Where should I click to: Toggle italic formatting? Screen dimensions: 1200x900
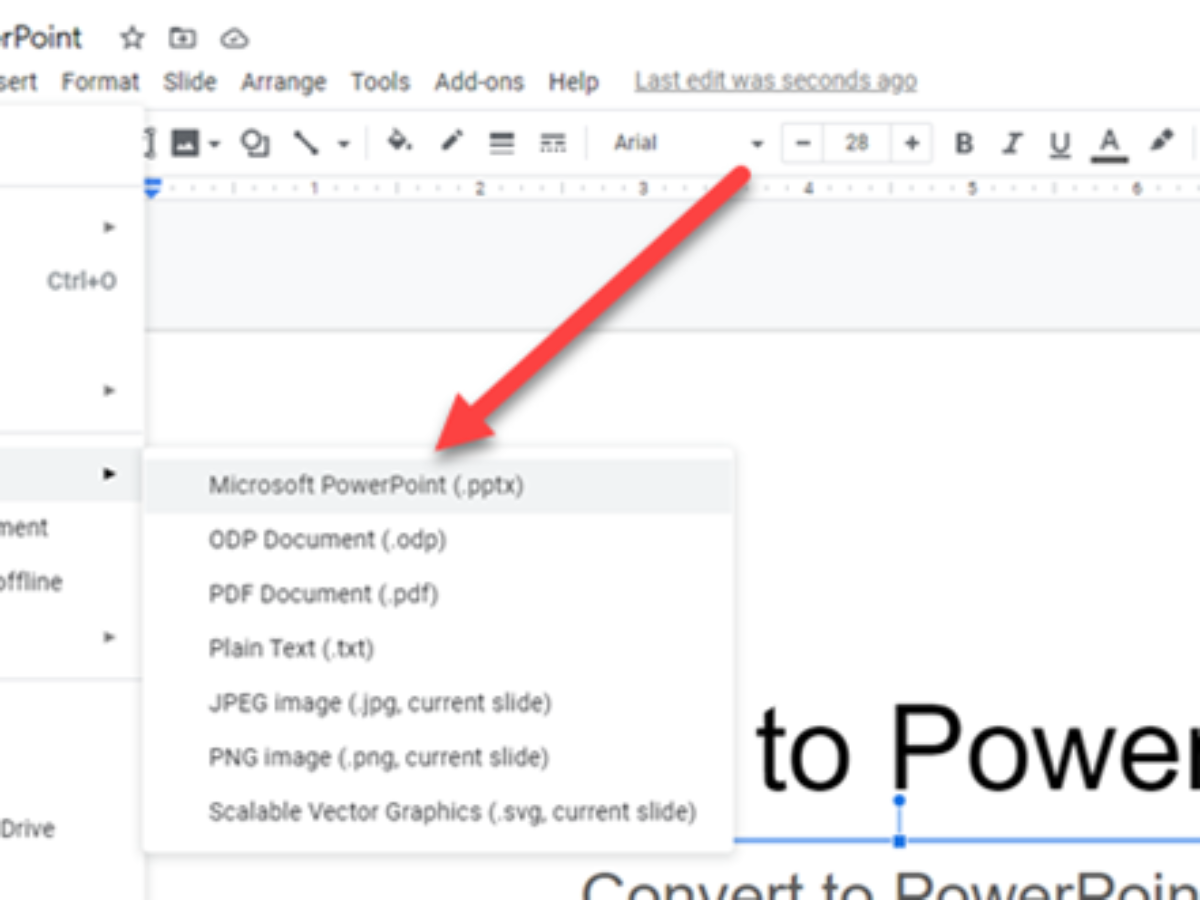(x=1012, y=143)
